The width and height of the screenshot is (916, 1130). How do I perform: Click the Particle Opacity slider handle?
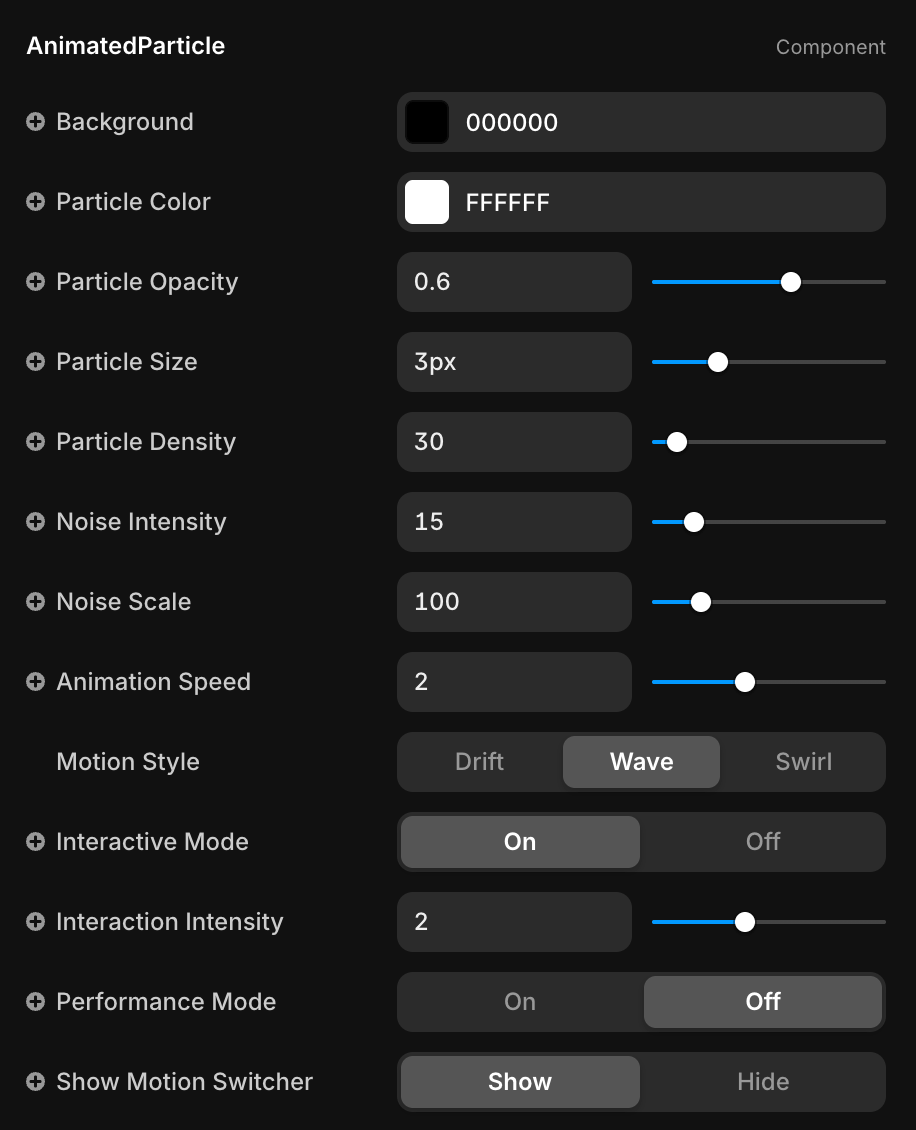(791, 282)
